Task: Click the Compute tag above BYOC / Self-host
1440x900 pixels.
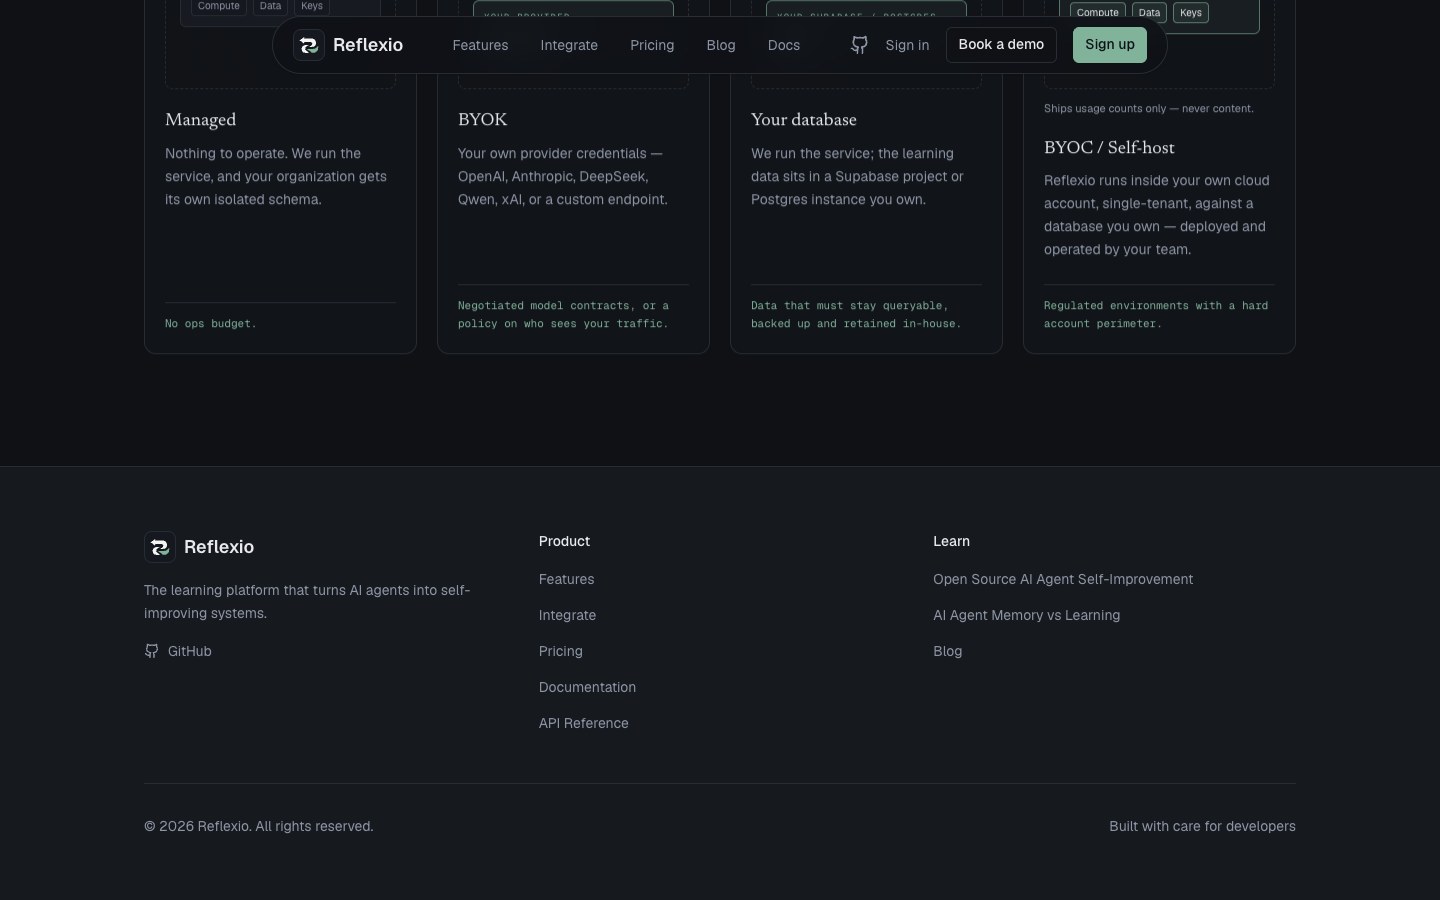Action: [x=1097, y=13]
